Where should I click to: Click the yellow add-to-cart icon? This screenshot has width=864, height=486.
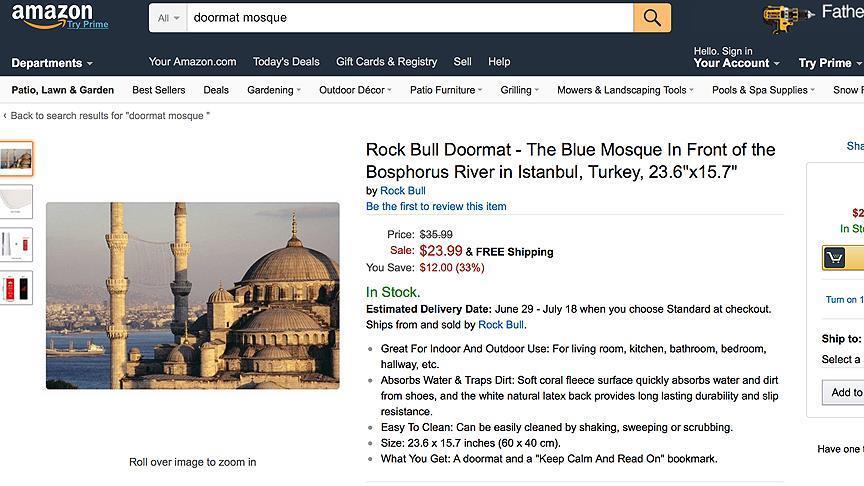click(836, 258)
